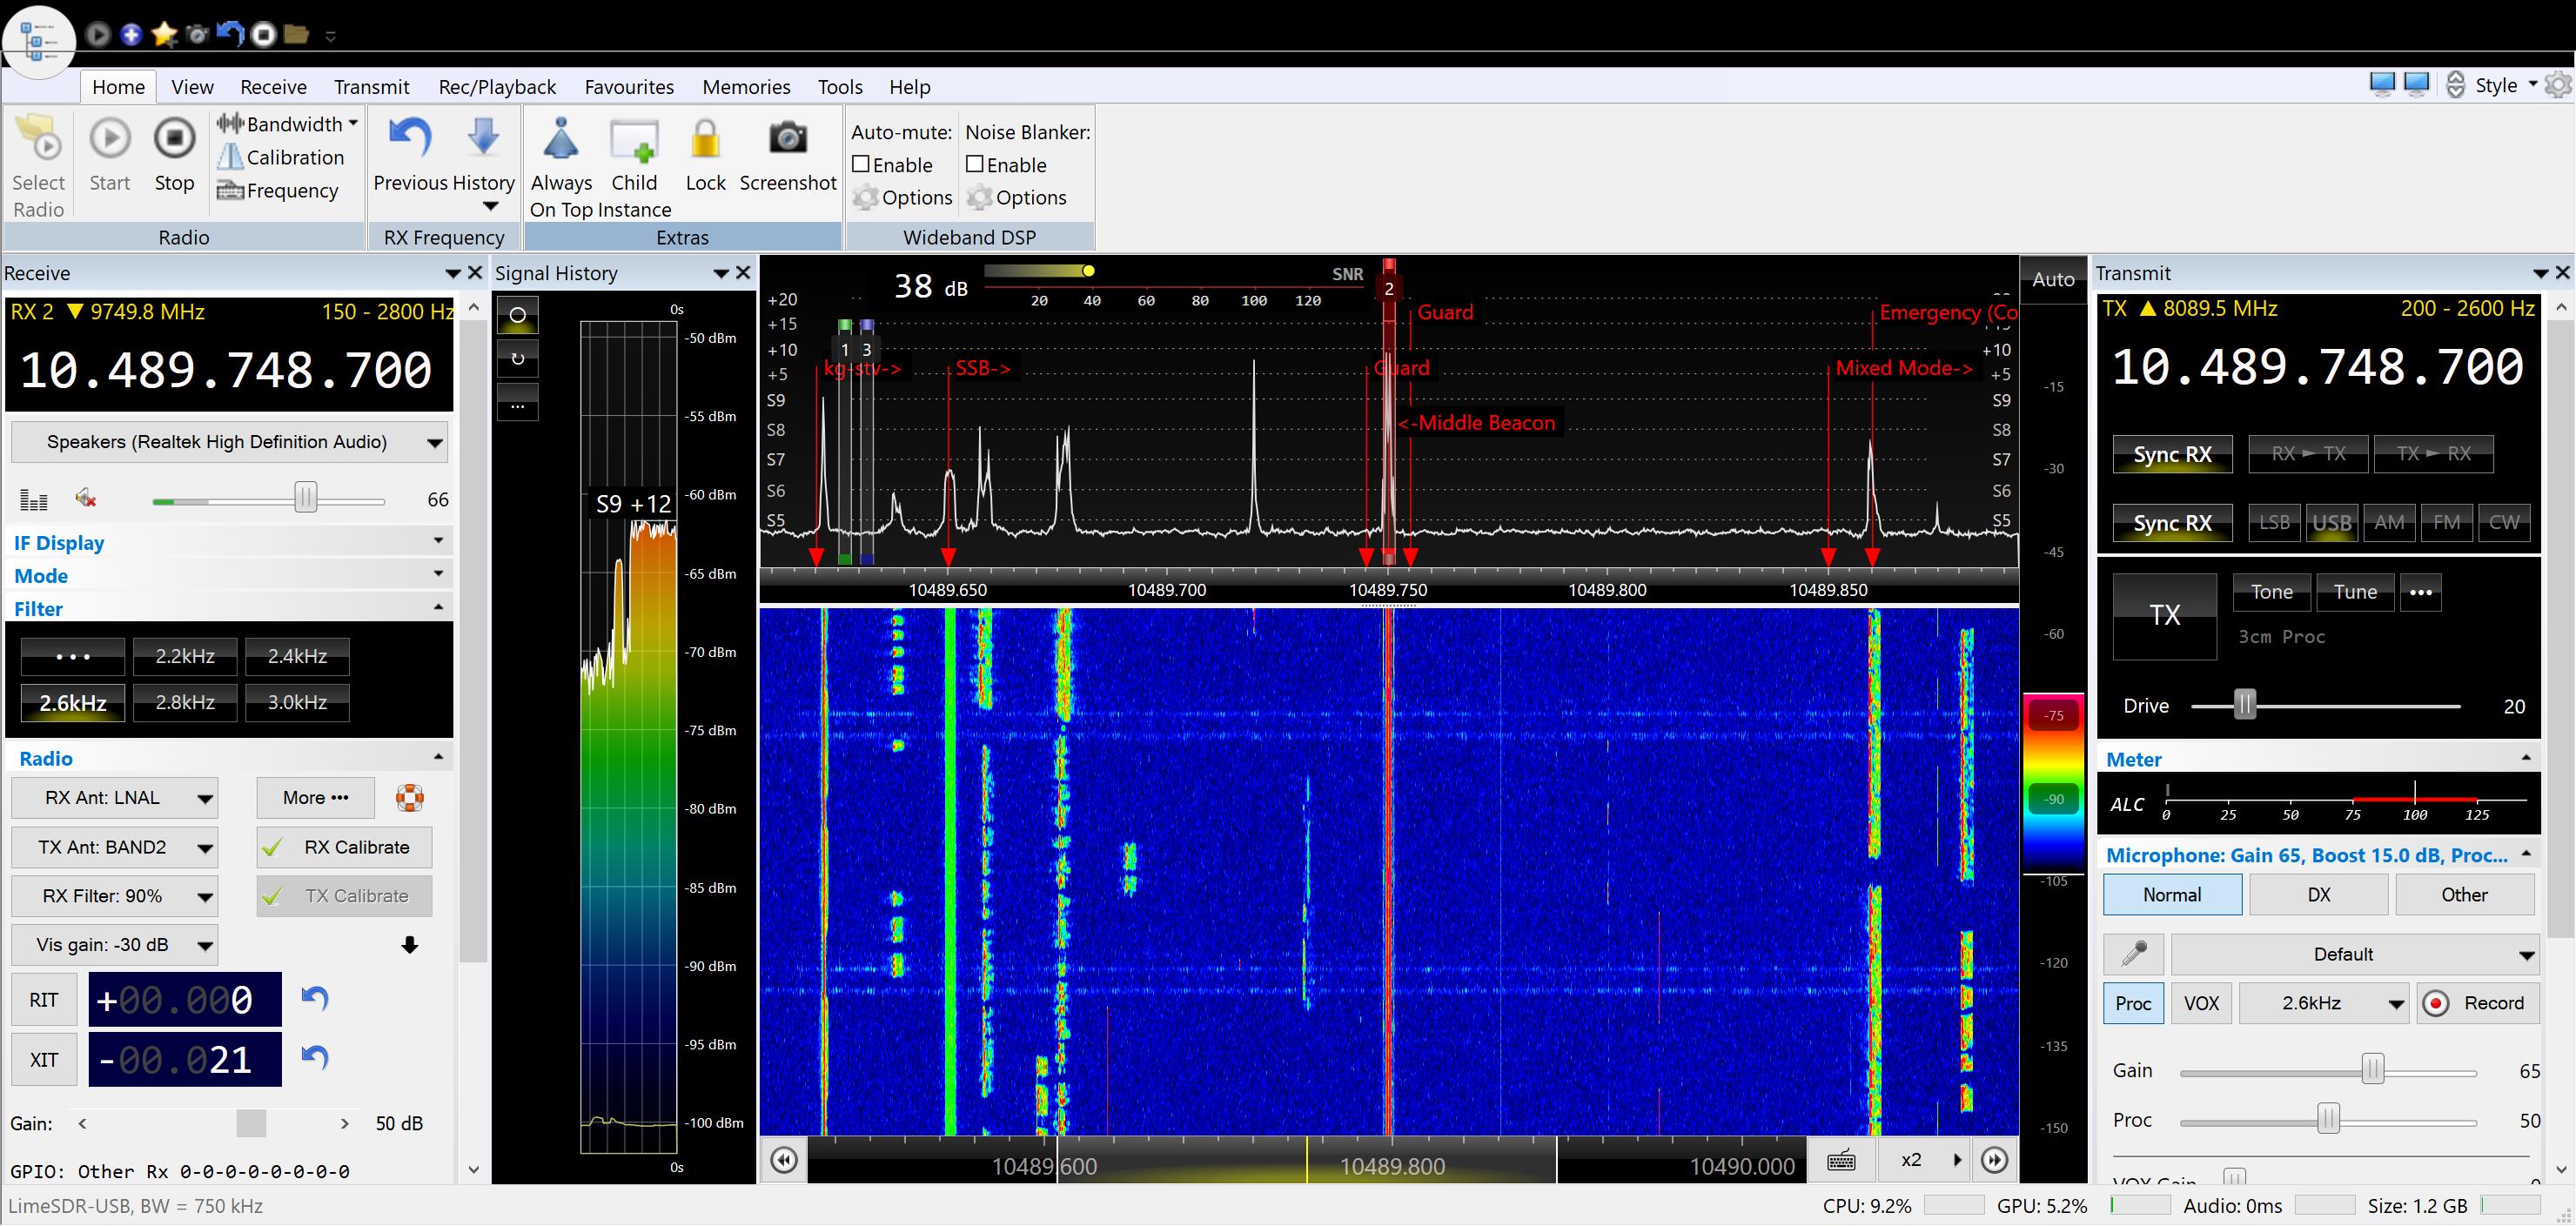The image size is (2576, 1226).
Task: Click the Drive level slider
Action: tap(2245, 705)
